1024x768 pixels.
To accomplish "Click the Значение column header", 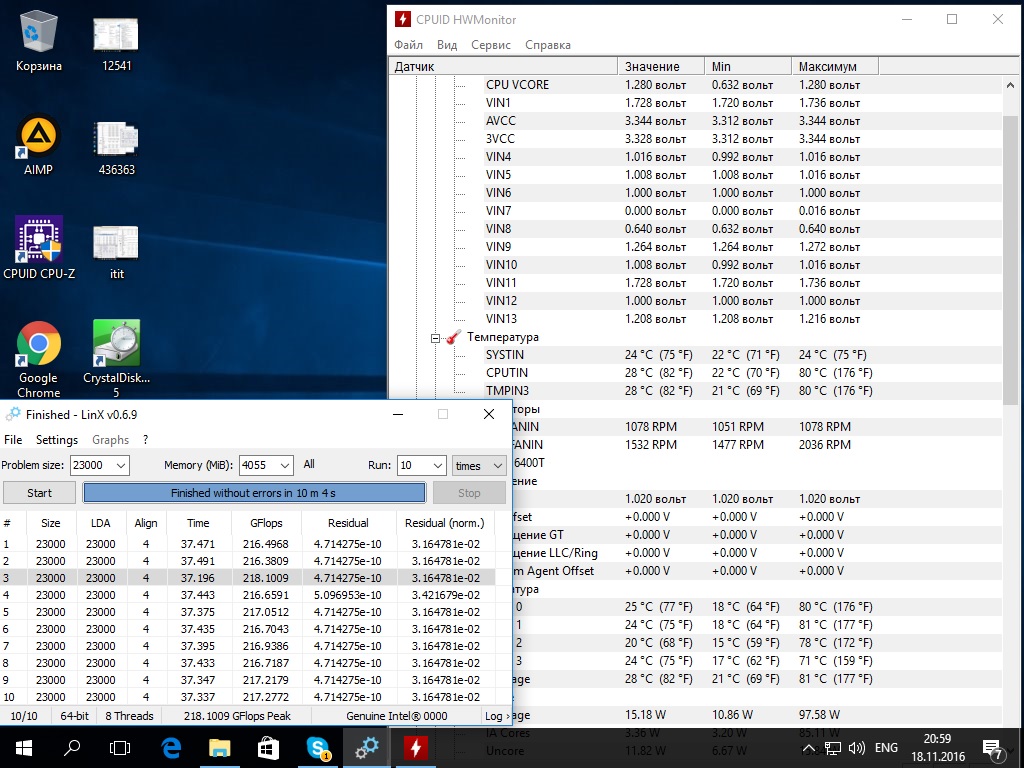I will pyautogui.click(x=661, y=66).
